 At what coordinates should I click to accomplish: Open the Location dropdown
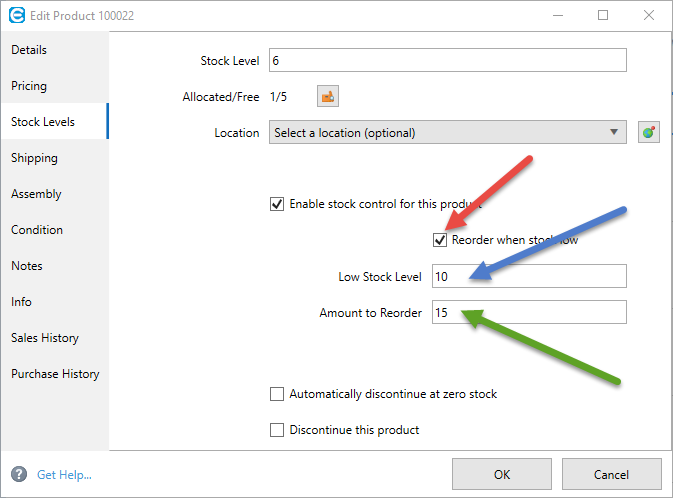click(x=447, y=132)
